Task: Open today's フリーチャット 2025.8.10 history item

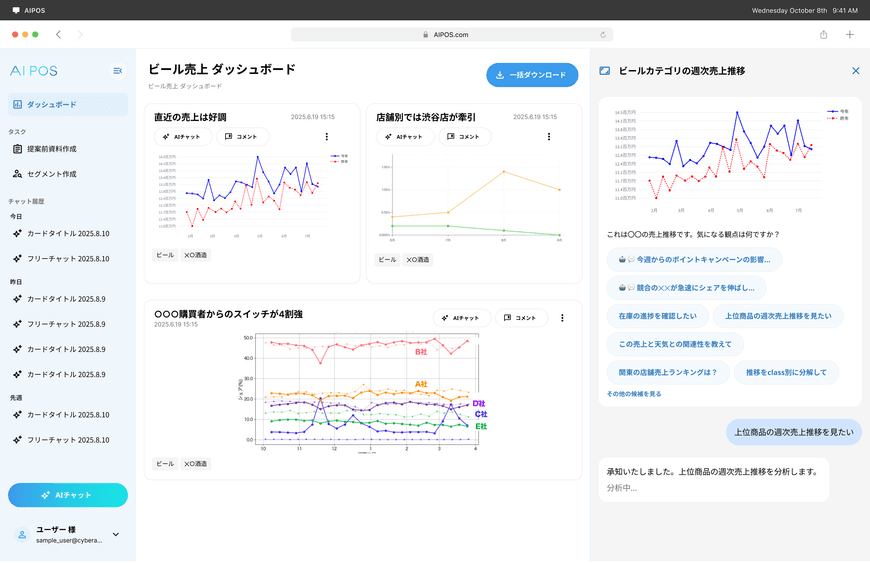Action: coord(67,258)
